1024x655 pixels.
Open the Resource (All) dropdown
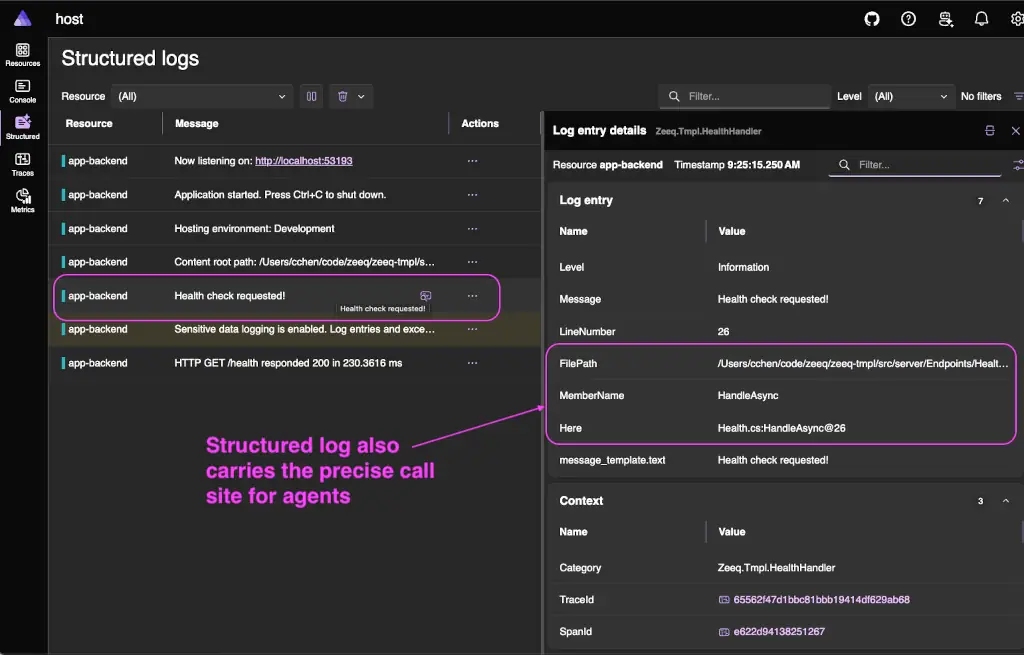(202, 96)
